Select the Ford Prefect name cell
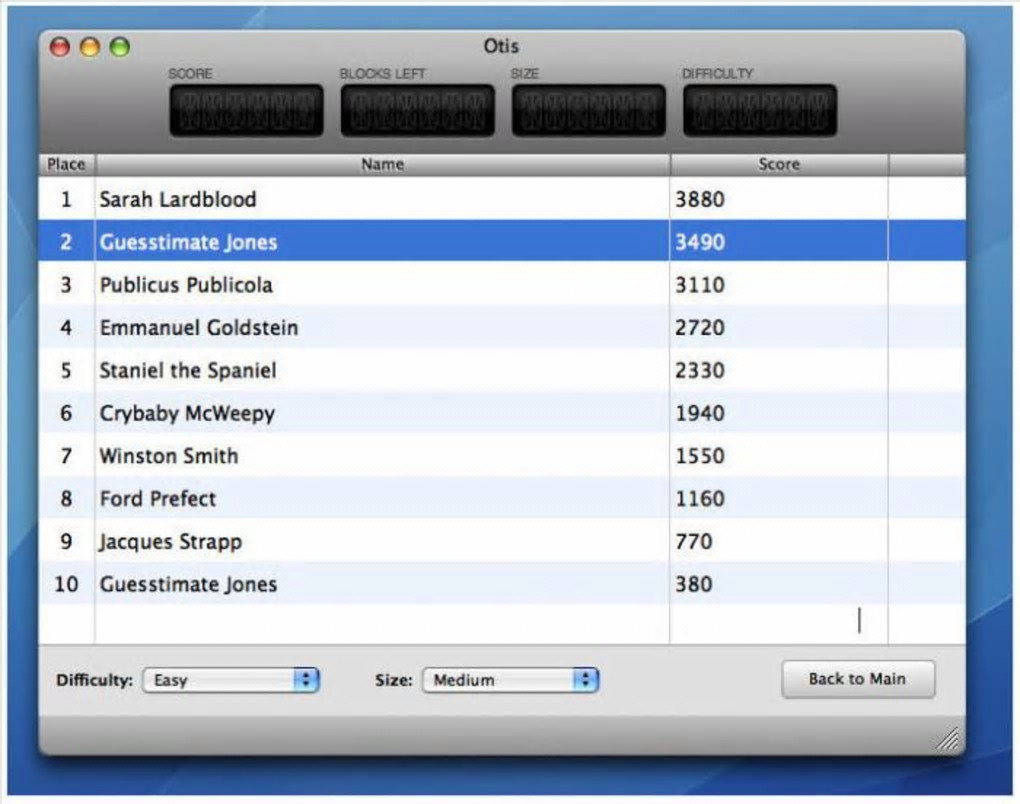Screen dimensions: 1020x804 point(382,499)
